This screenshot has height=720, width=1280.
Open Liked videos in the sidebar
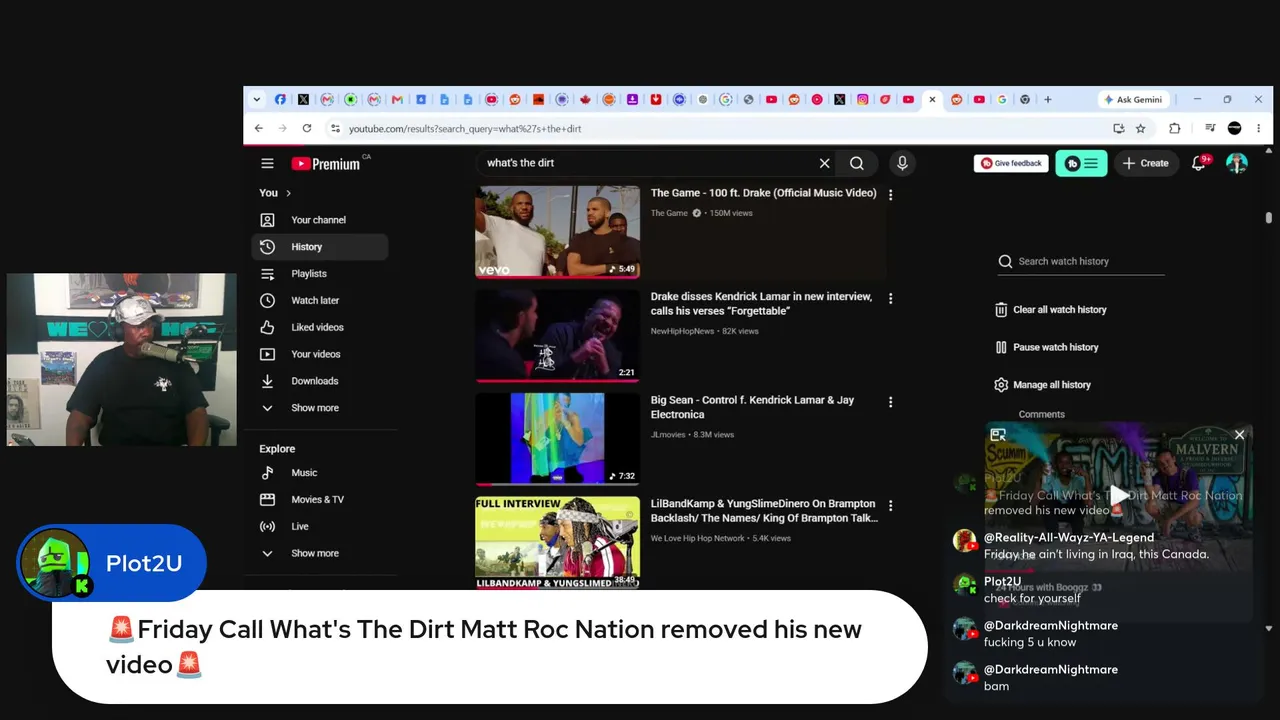pyautogui.click(x=317, y=328)
